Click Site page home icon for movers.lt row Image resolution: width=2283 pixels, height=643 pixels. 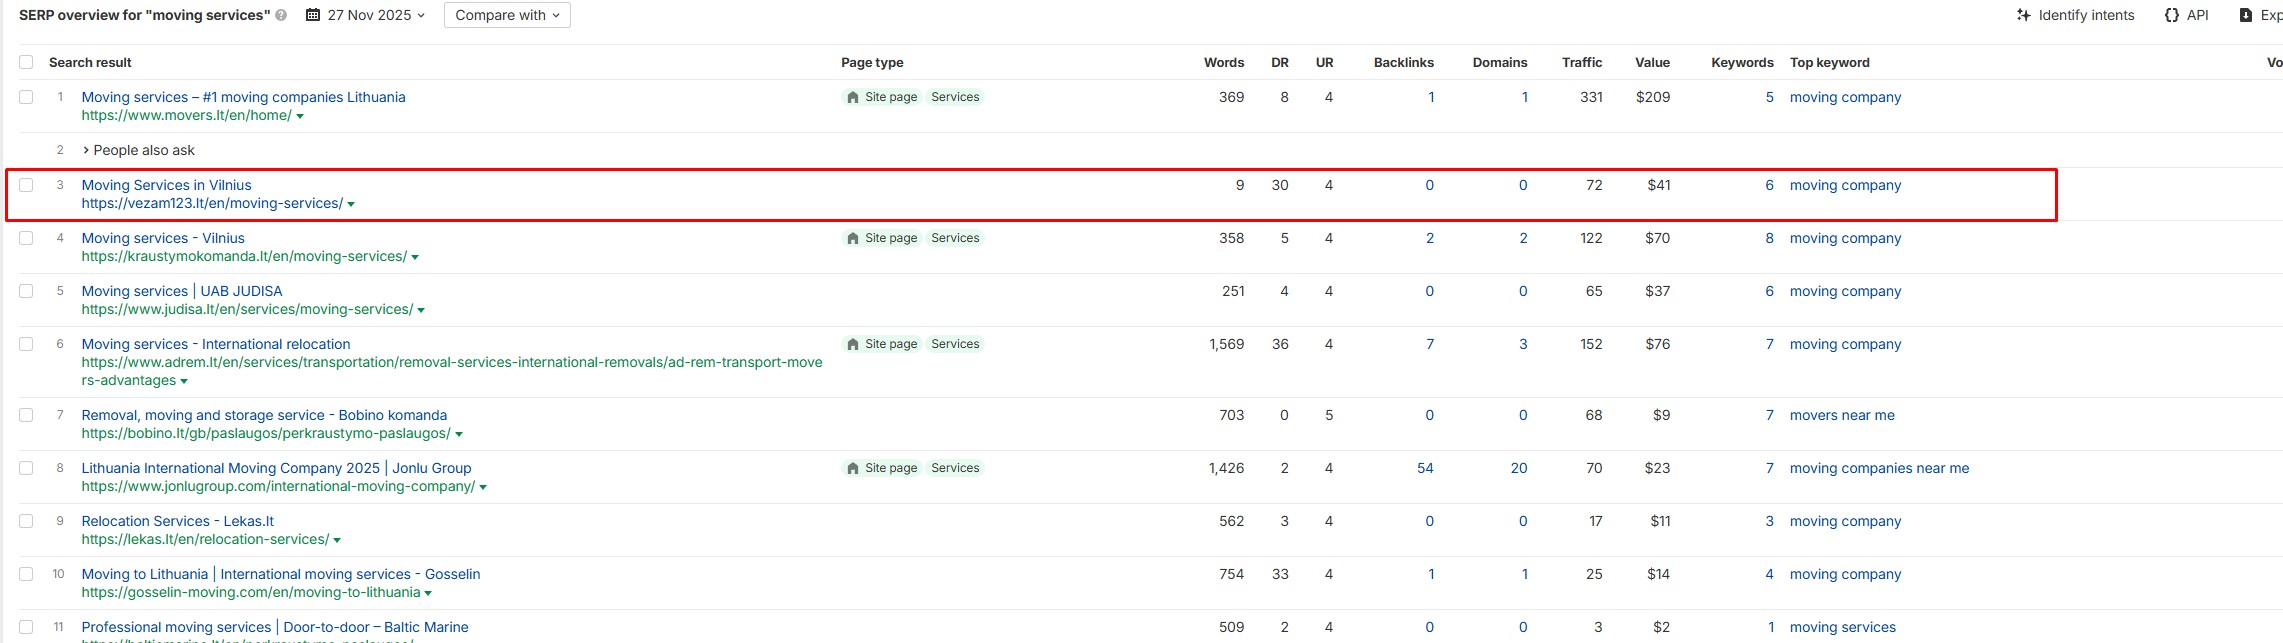[x=852, y=98]
